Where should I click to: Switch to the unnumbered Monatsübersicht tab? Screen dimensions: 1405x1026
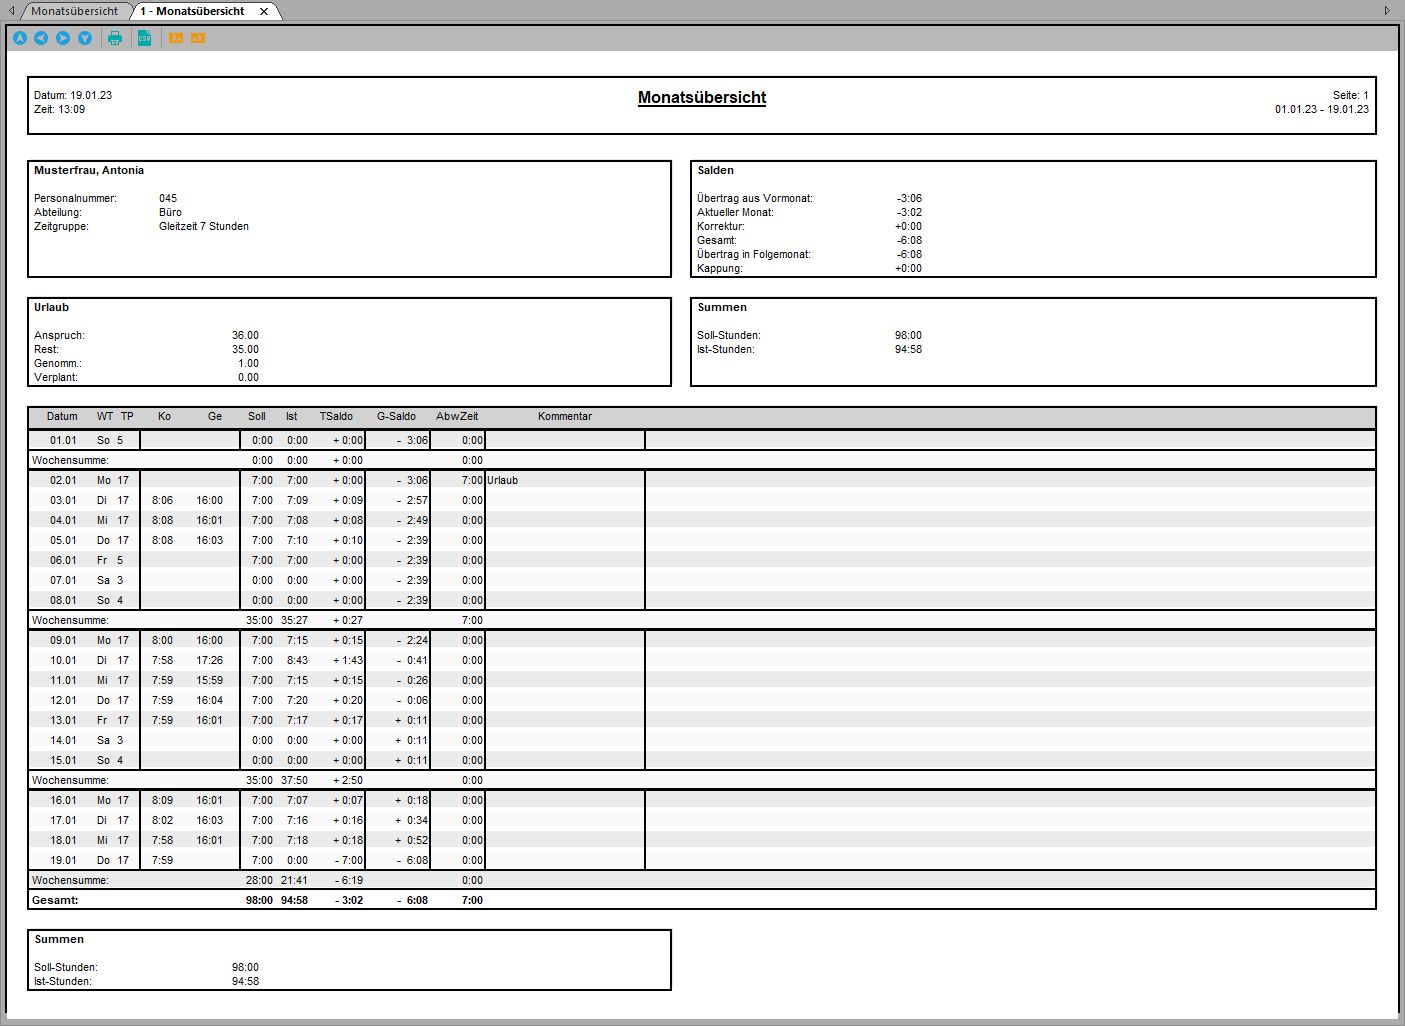click(x=74, y=11)
